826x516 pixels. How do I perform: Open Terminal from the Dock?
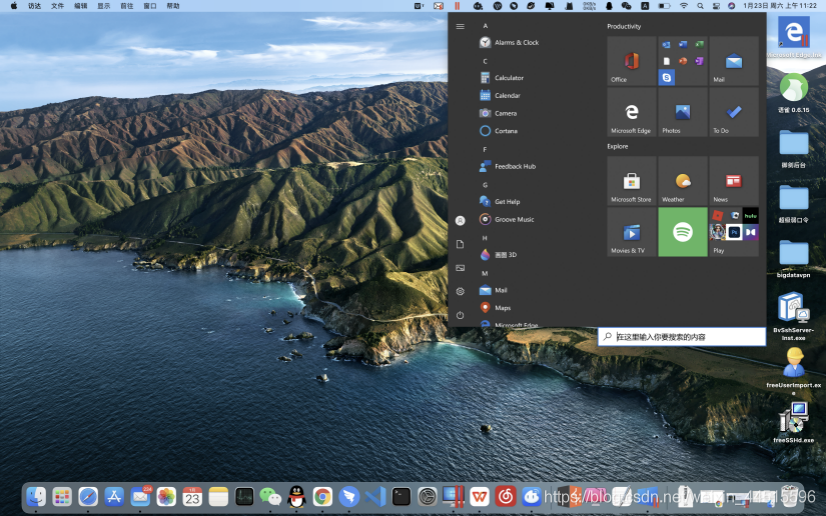(401, 497)
